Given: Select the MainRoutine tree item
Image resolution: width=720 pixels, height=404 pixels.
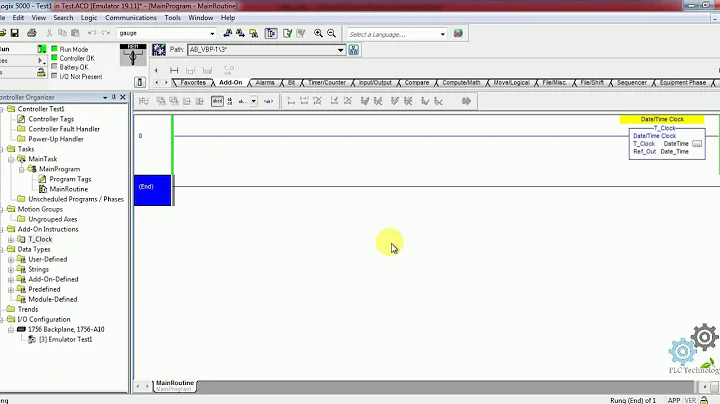Looking at the screenshot, I should [68, 189].
